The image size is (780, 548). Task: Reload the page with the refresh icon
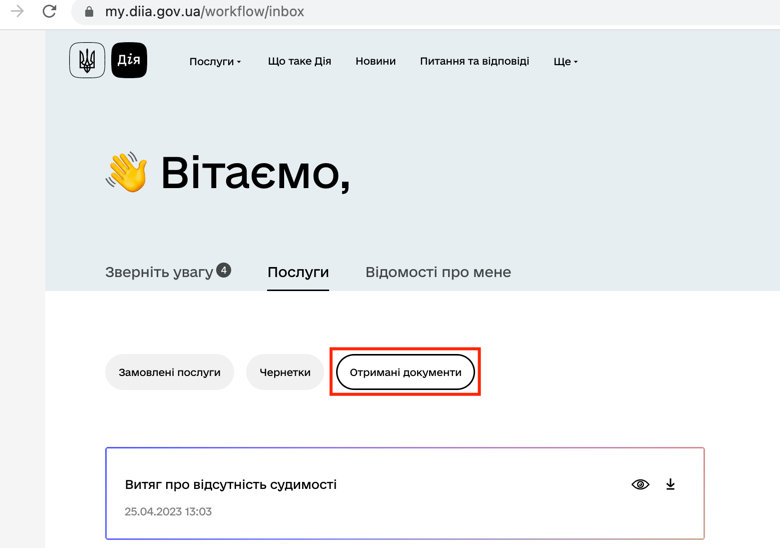[49, 11]
